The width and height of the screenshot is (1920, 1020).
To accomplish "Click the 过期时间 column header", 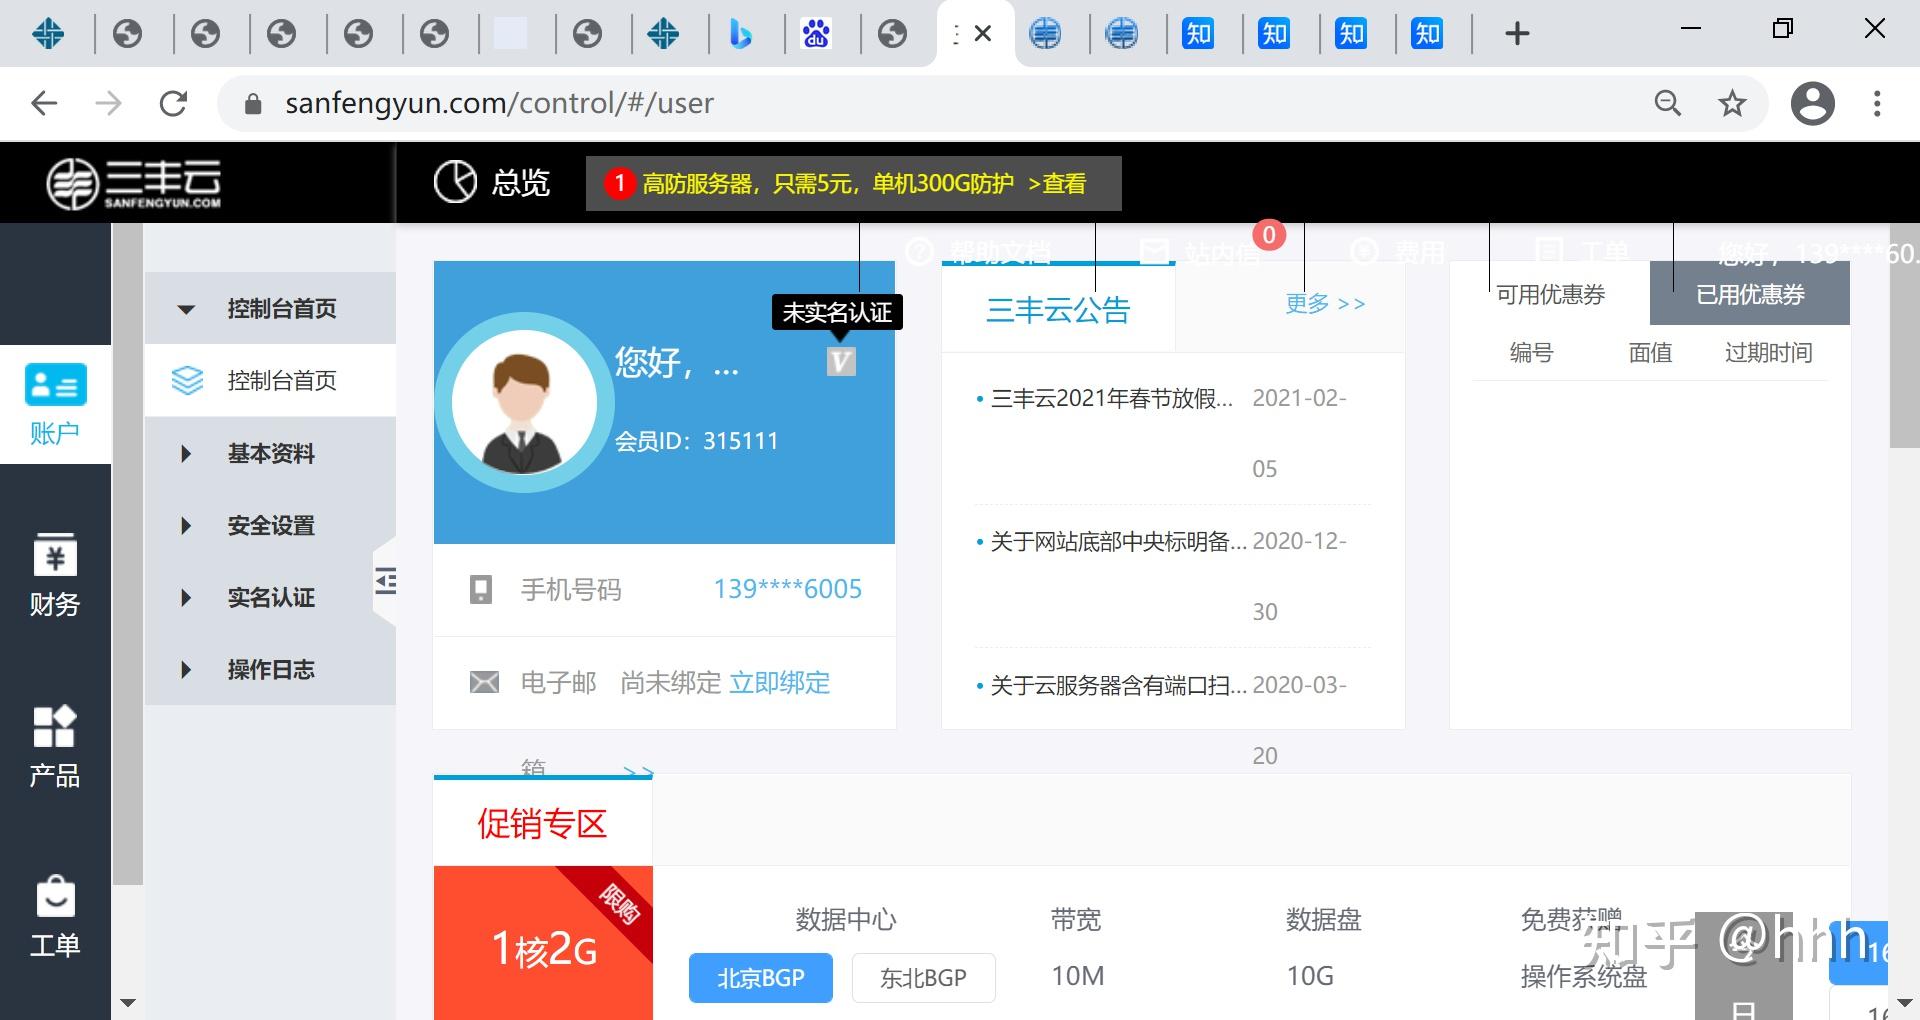I will click(1768, 352).
